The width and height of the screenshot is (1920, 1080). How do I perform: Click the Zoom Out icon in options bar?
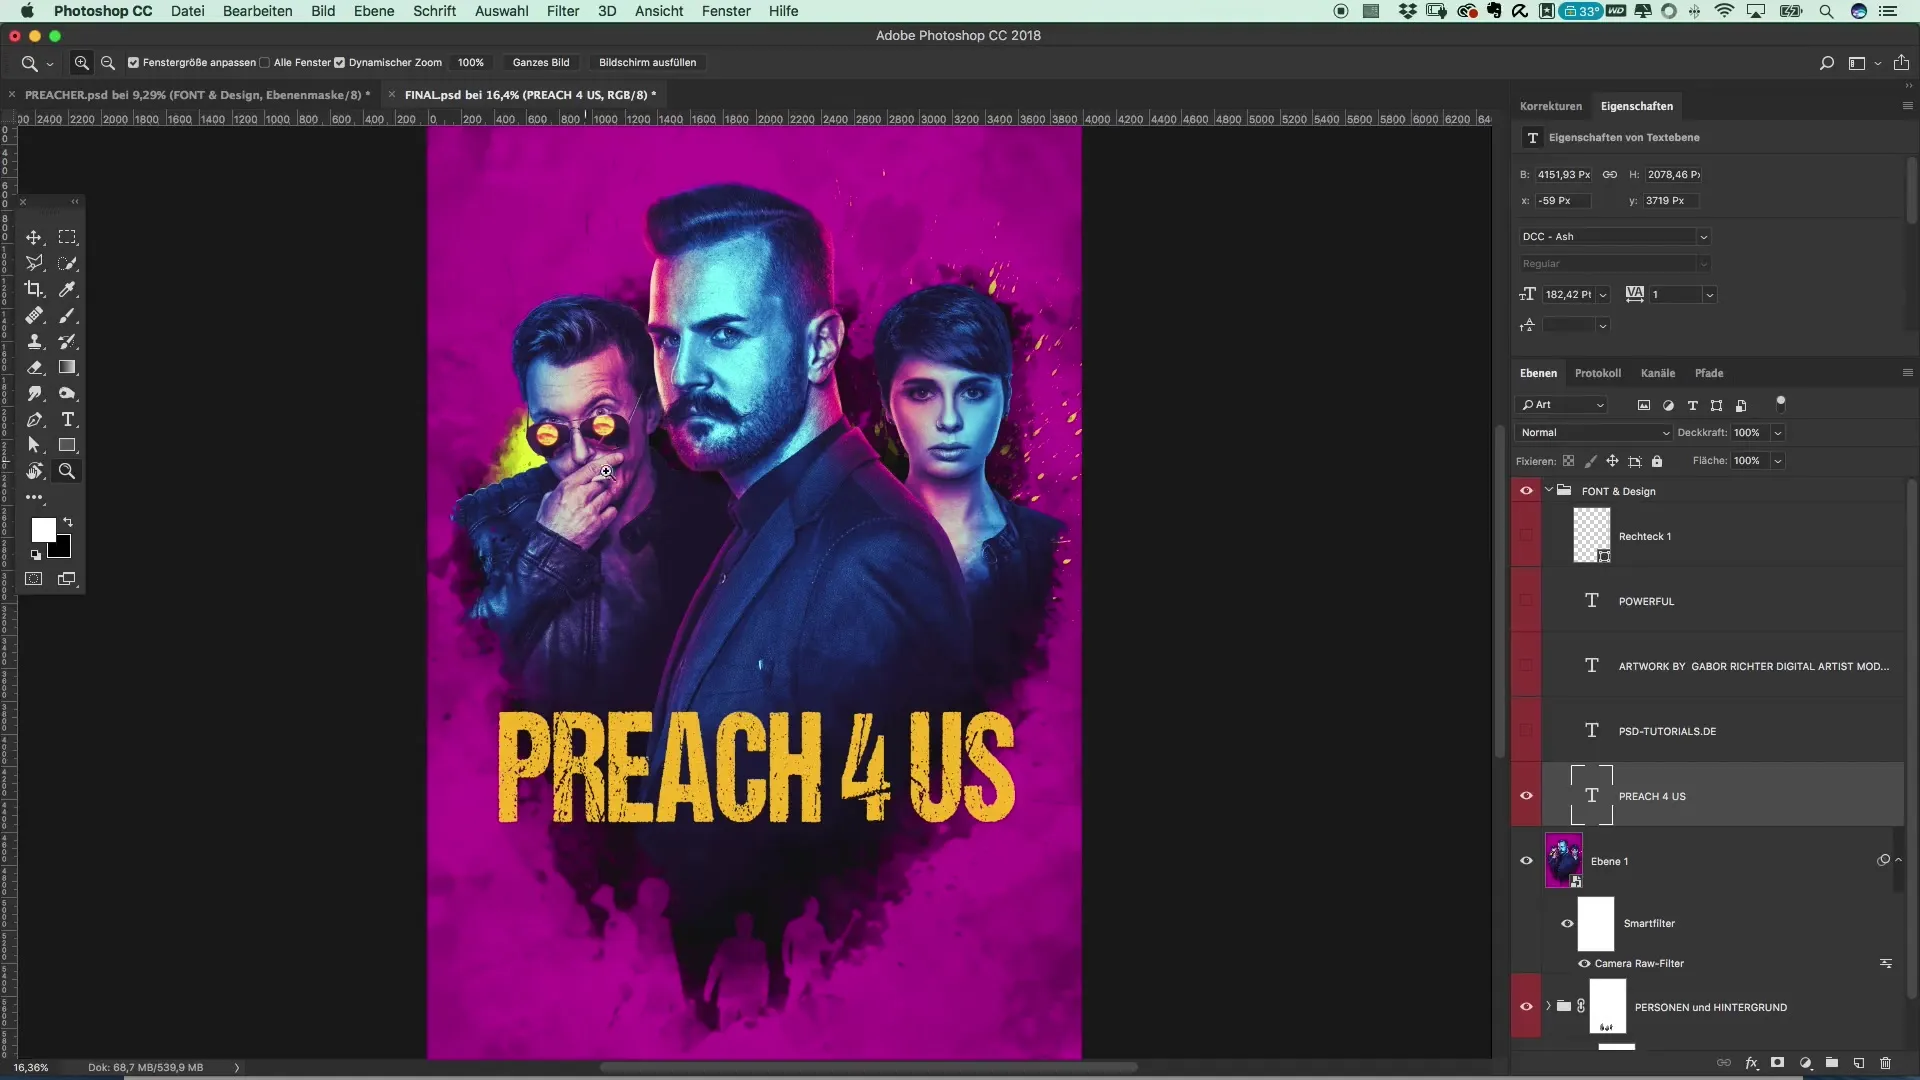(108, 62)
